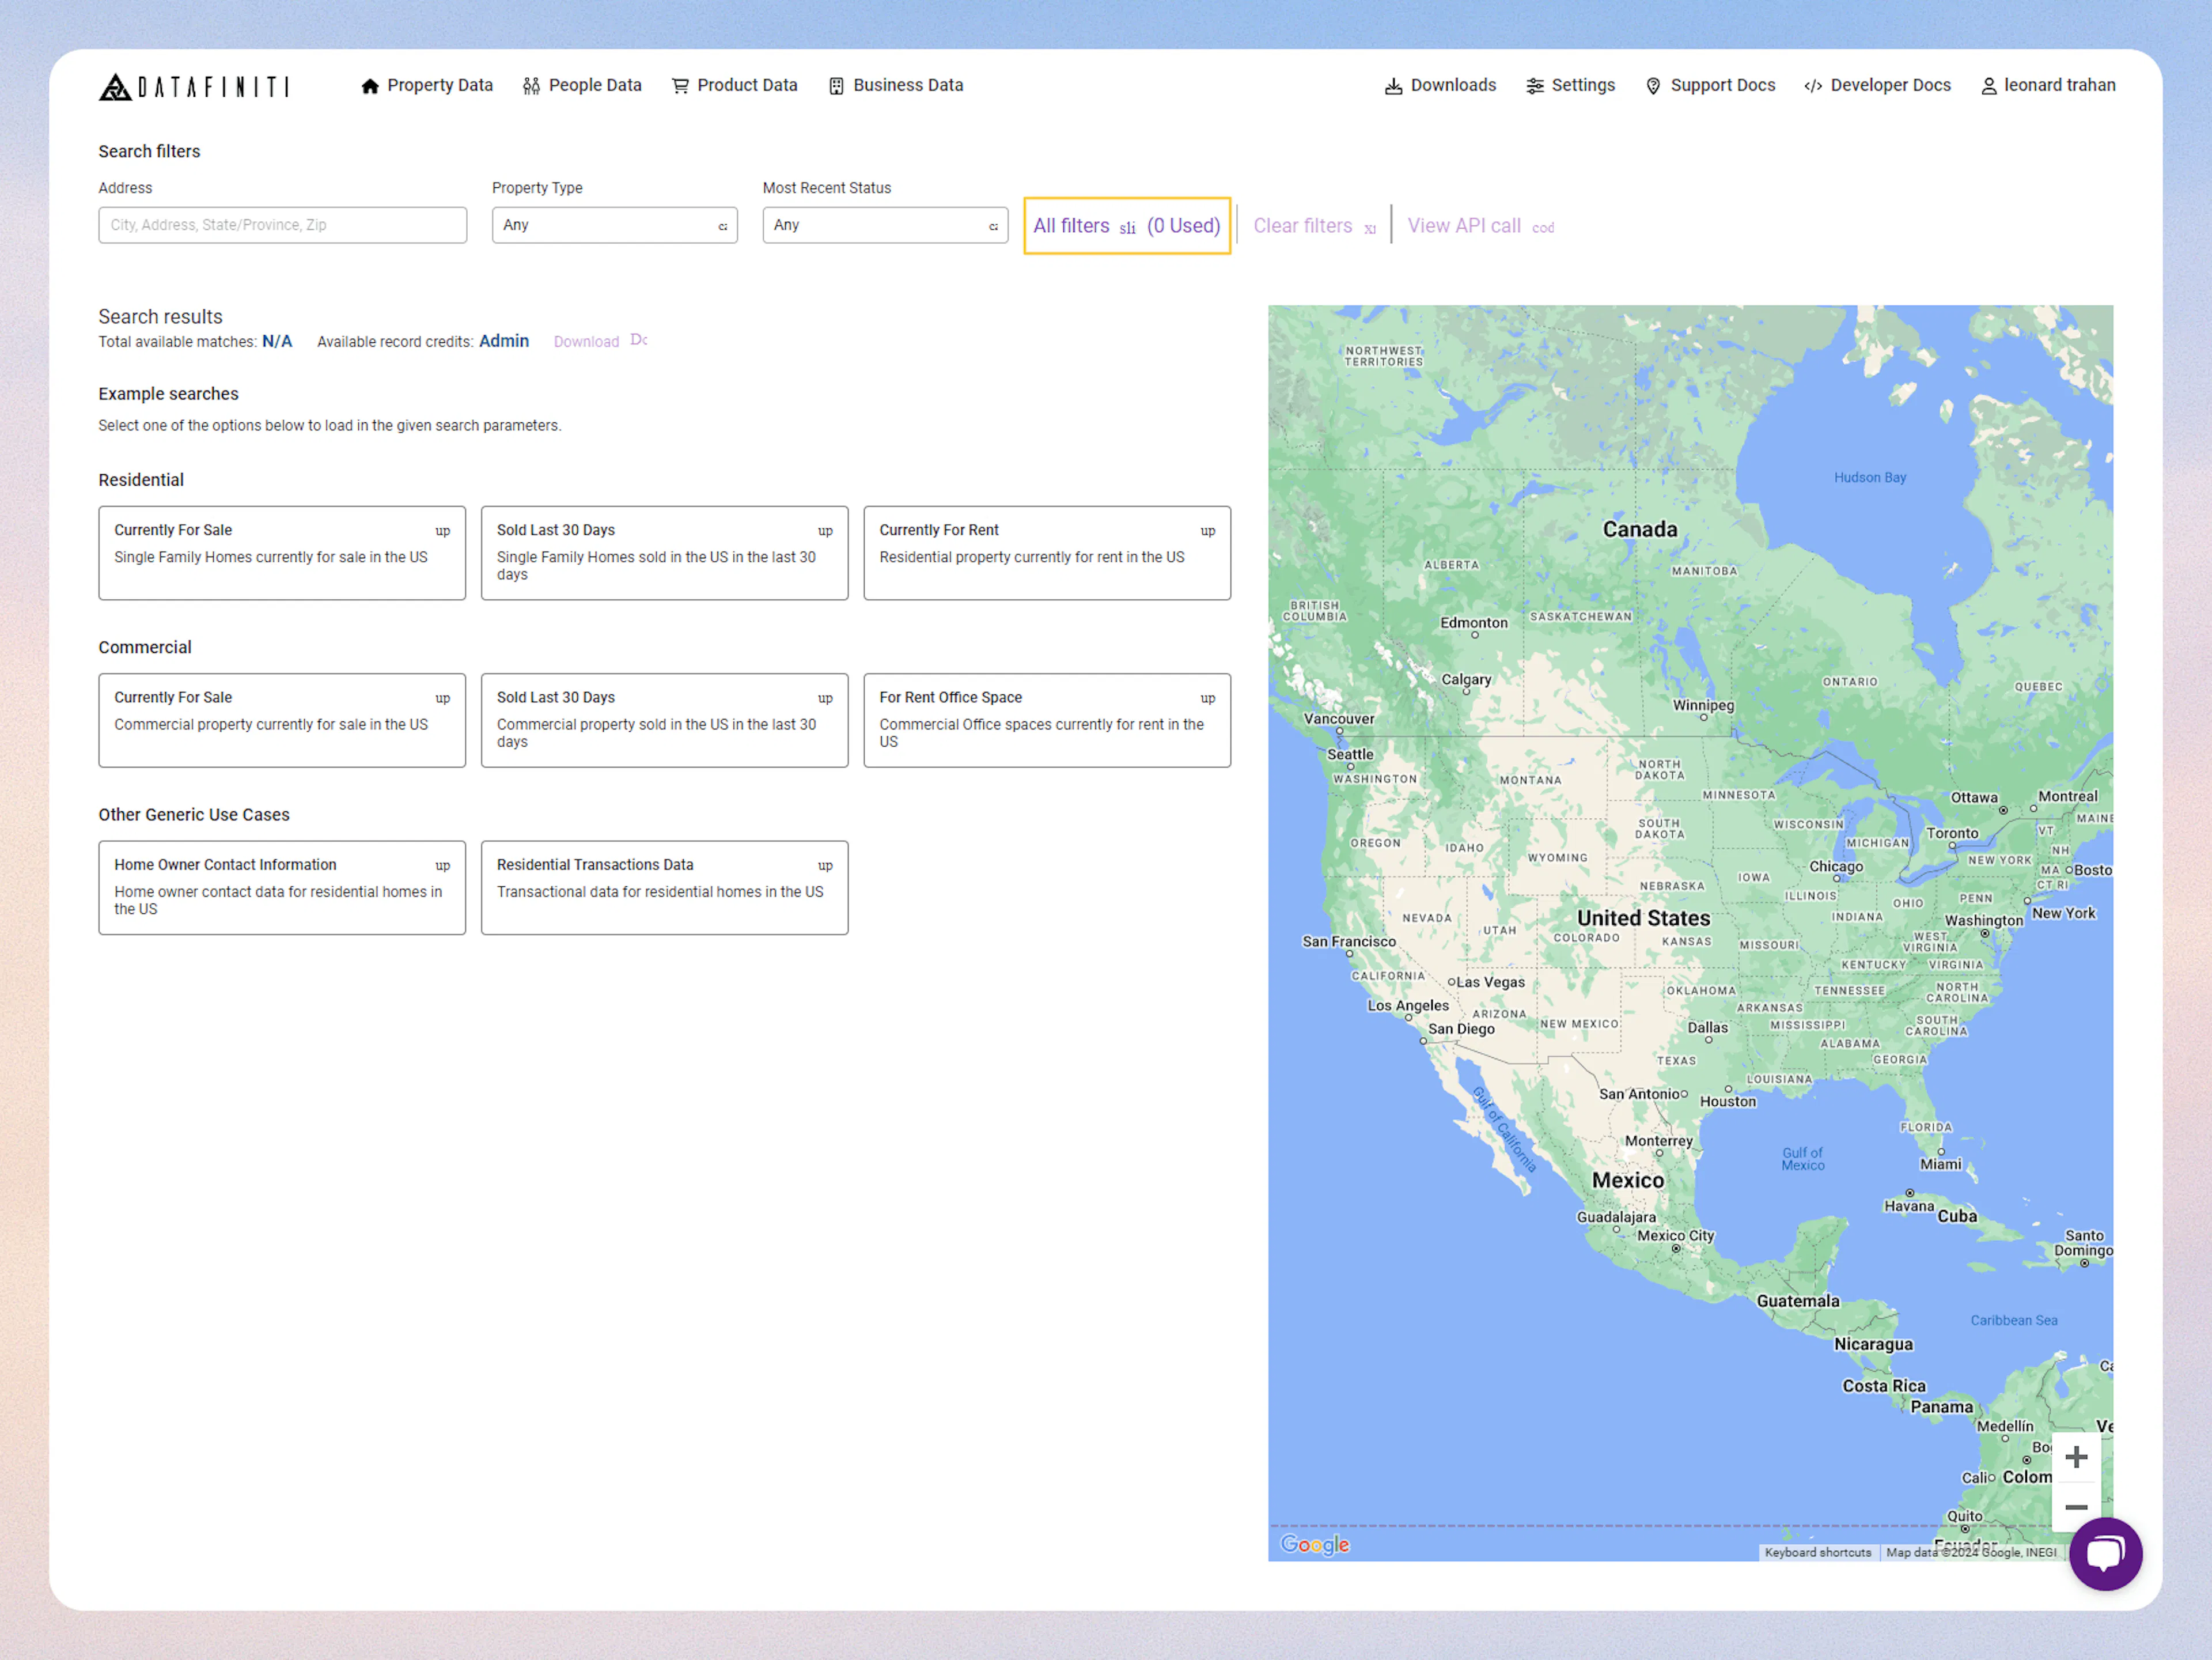Click the Developer Docs code icon

coord(1813,86)
